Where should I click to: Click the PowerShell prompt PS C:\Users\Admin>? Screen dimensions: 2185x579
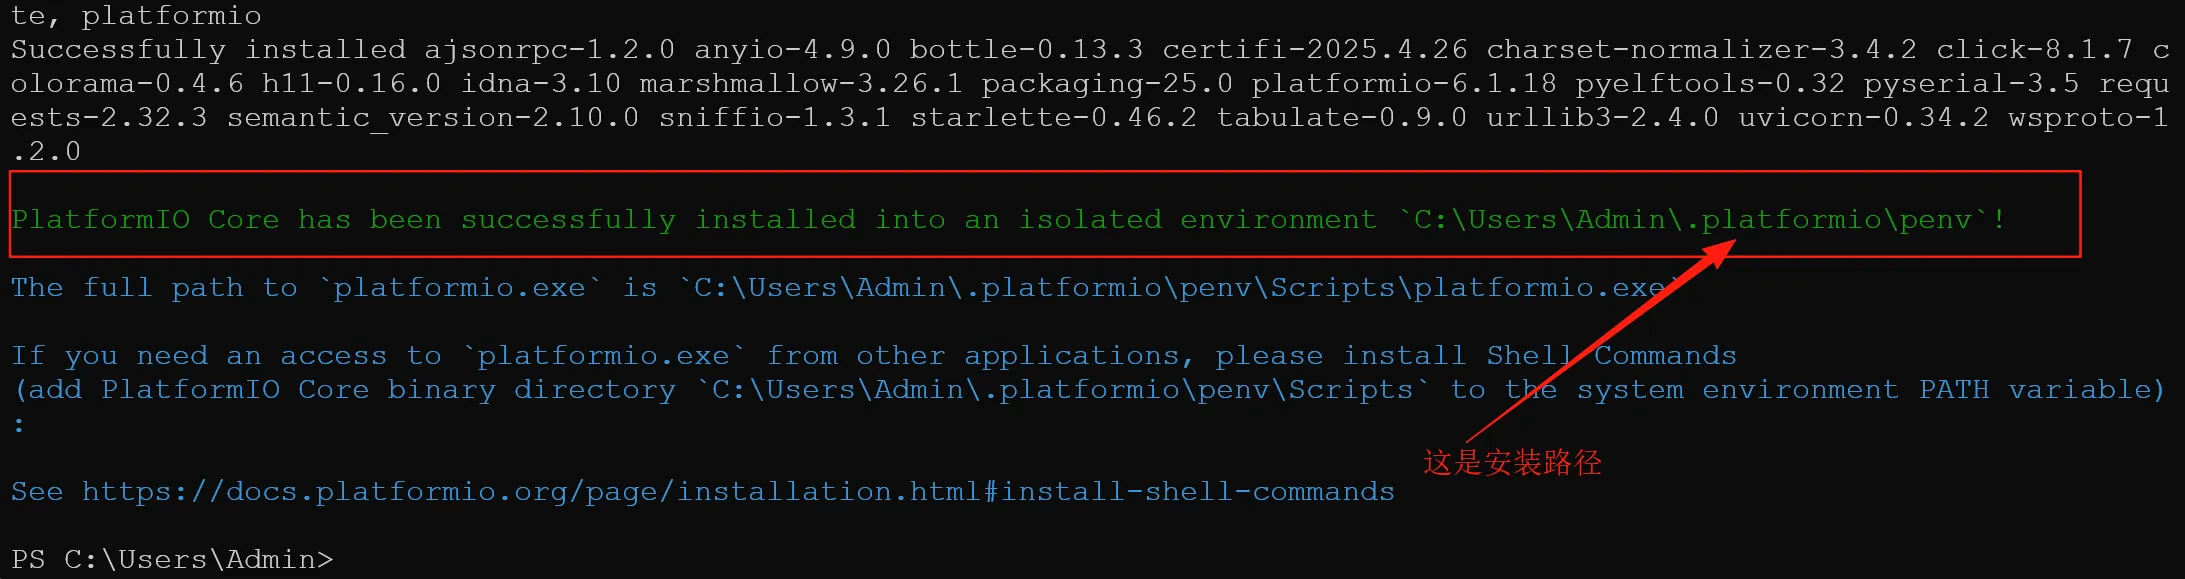(172, 559)
